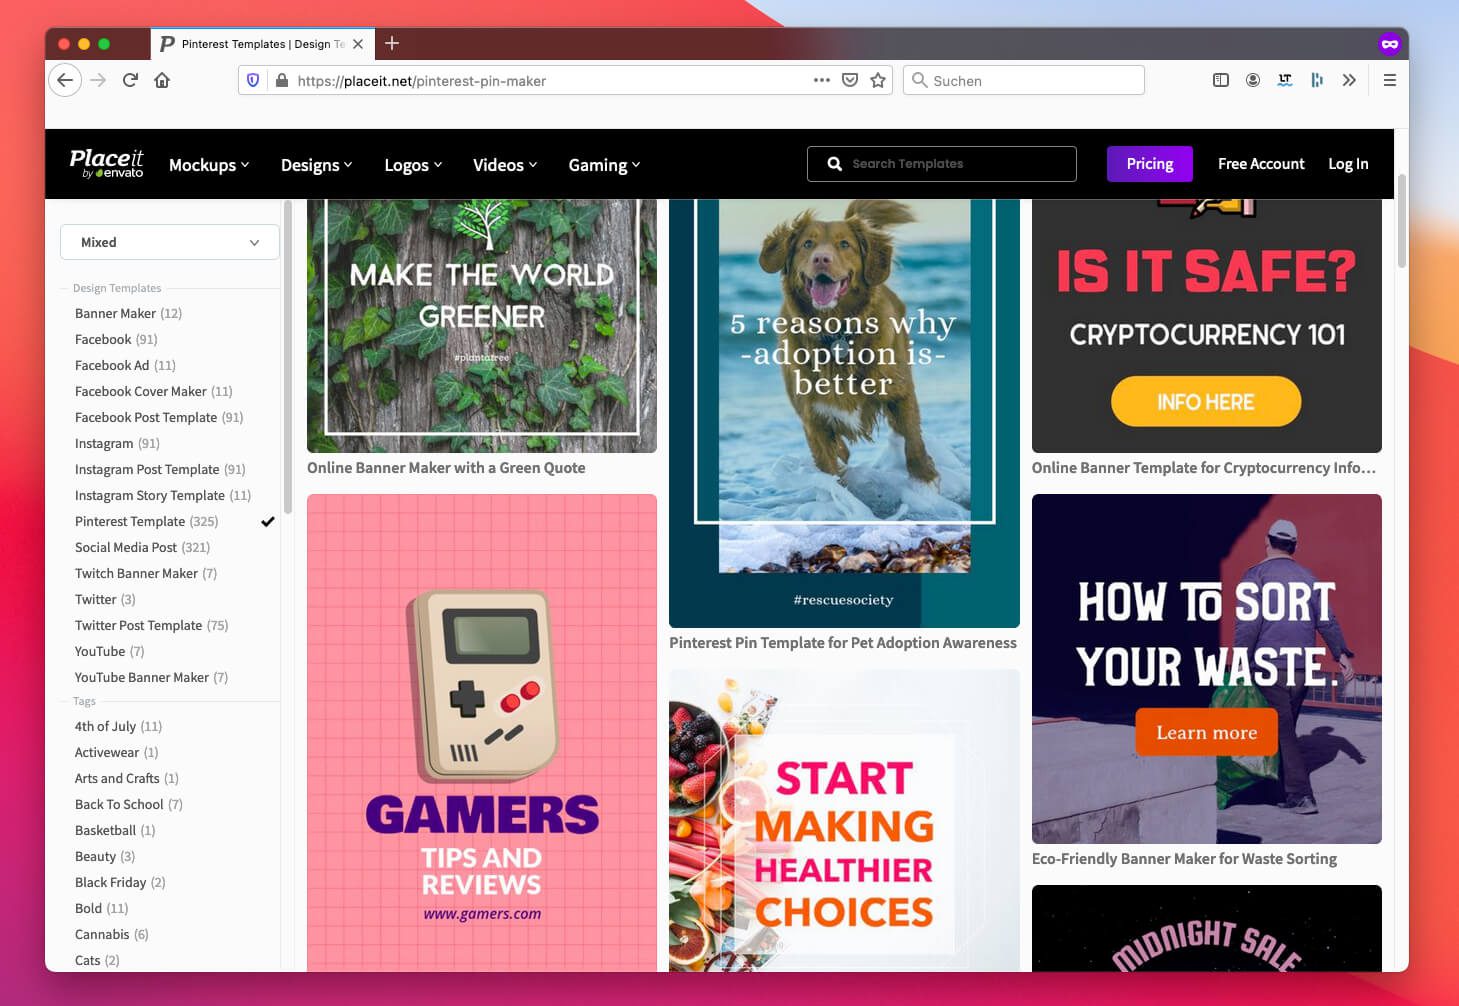The width and height of the screenshot is (1459, 1006).
Task: Filter by the Black Friday tag
Action: coord(120,882)
